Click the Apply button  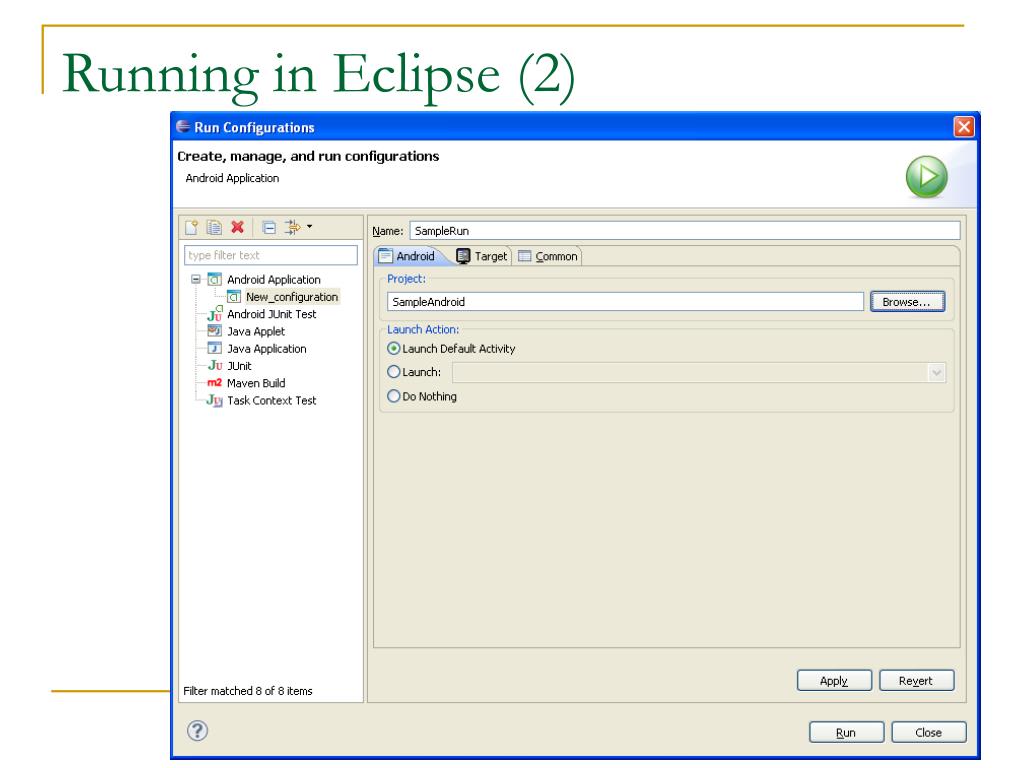click(x=834, y=680)
